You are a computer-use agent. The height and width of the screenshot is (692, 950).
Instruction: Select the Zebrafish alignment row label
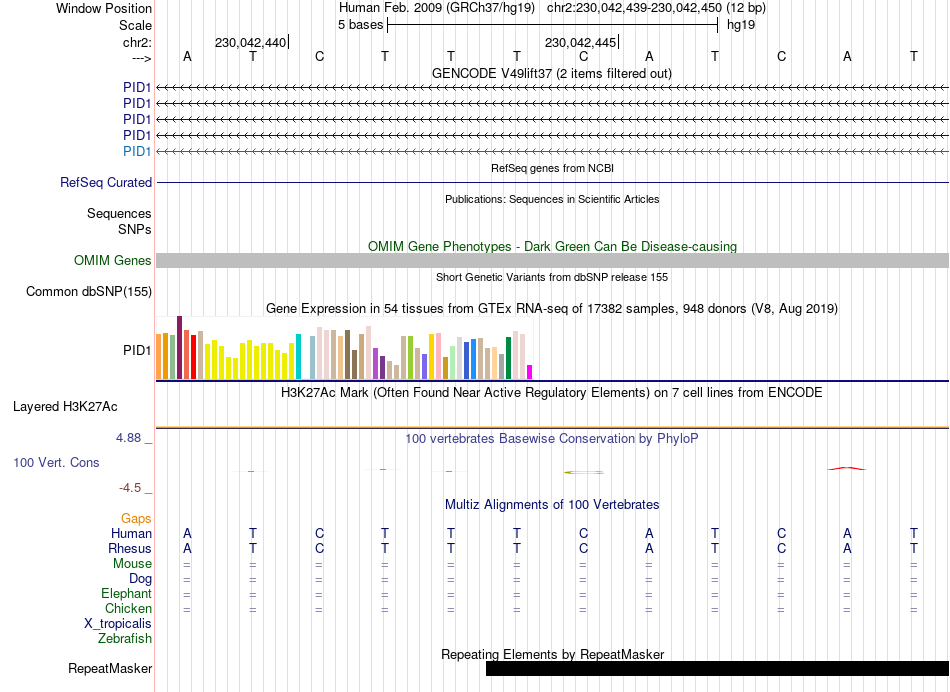point(125,638)
